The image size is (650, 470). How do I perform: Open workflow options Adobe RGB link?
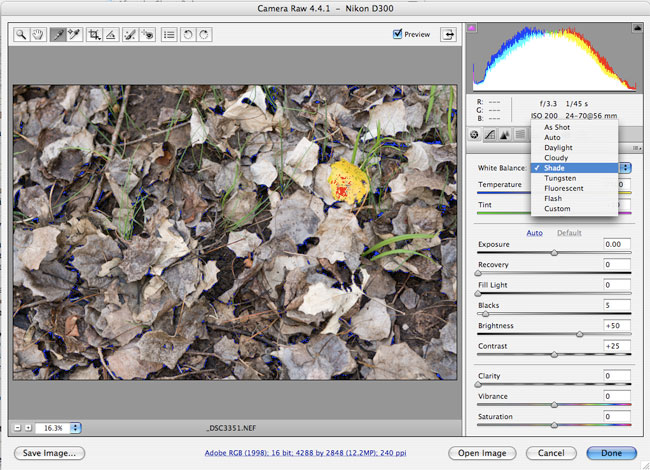coord(306,453)
